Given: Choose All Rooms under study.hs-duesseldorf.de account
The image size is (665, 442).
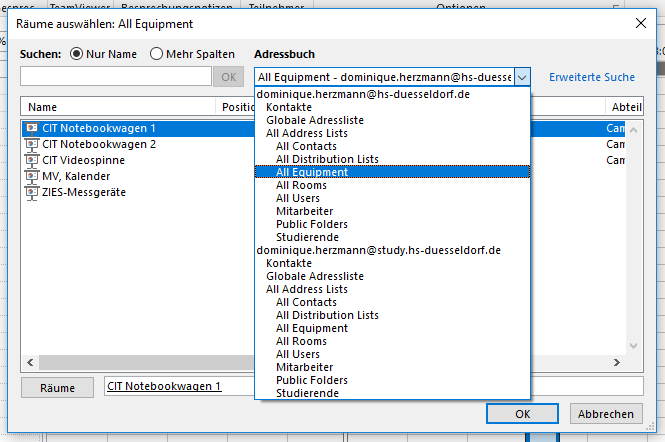Looking at the screenshot, I should point(301,341).
